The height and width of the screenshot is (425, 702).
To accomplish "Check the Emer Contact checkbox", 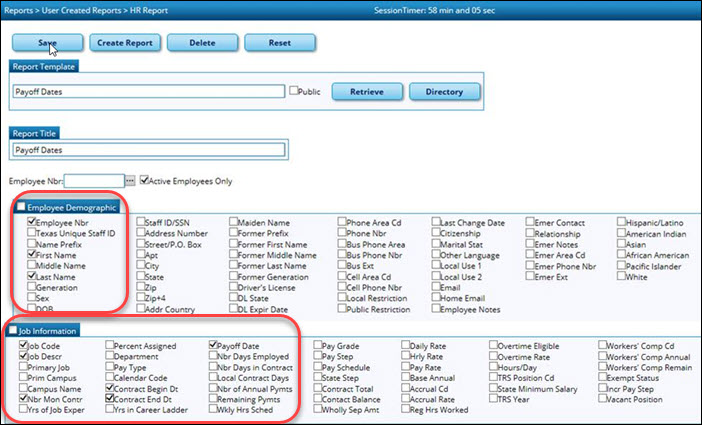I will pyautogui.click(x=530, y=221).
